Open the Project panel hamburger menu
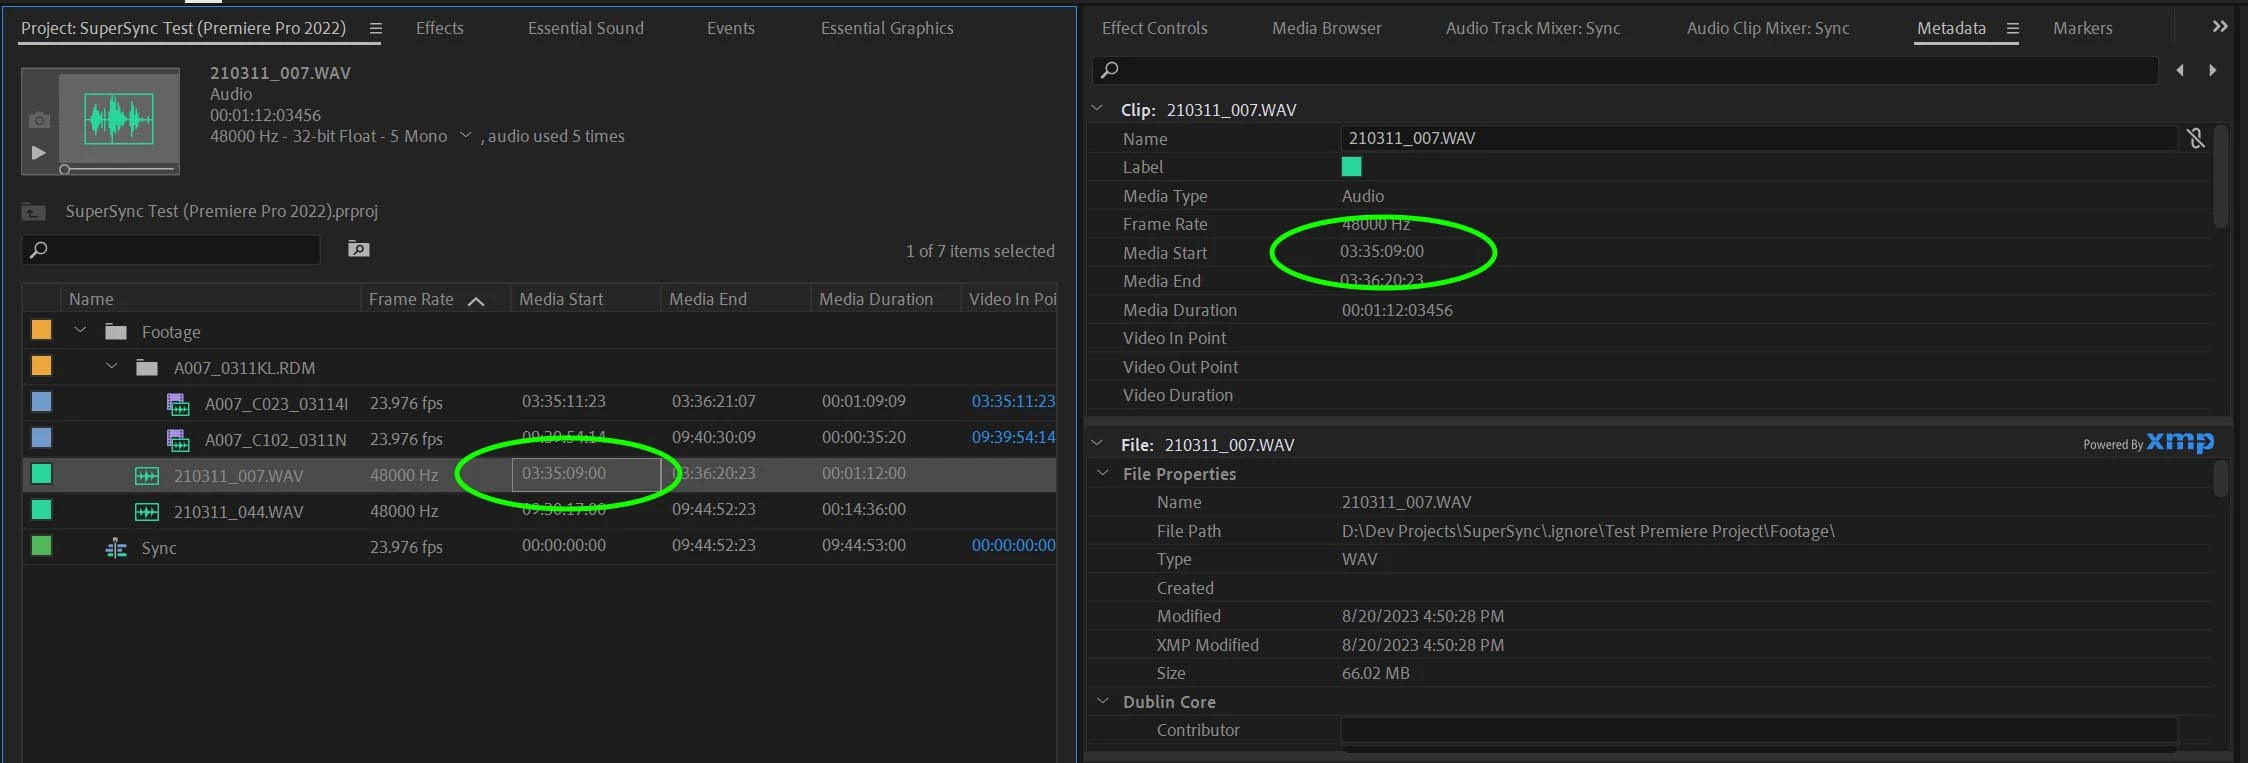 375,29
